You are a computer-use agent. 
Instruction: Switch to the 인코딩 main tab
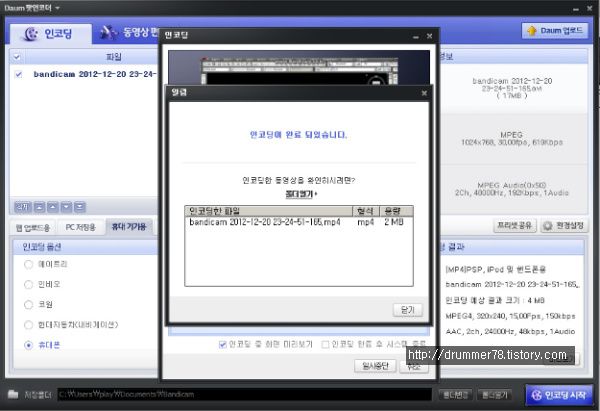tap(49, 34)
